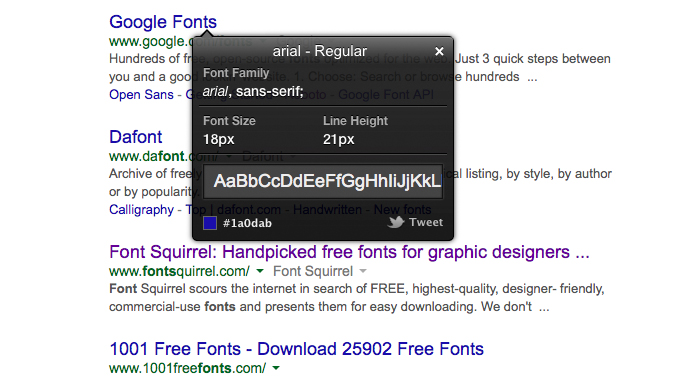Image resolution: width=680 pixels, height=380 pixels.
Task: Open 1001 Free Fonts - Download result
Action: [296, 349]
